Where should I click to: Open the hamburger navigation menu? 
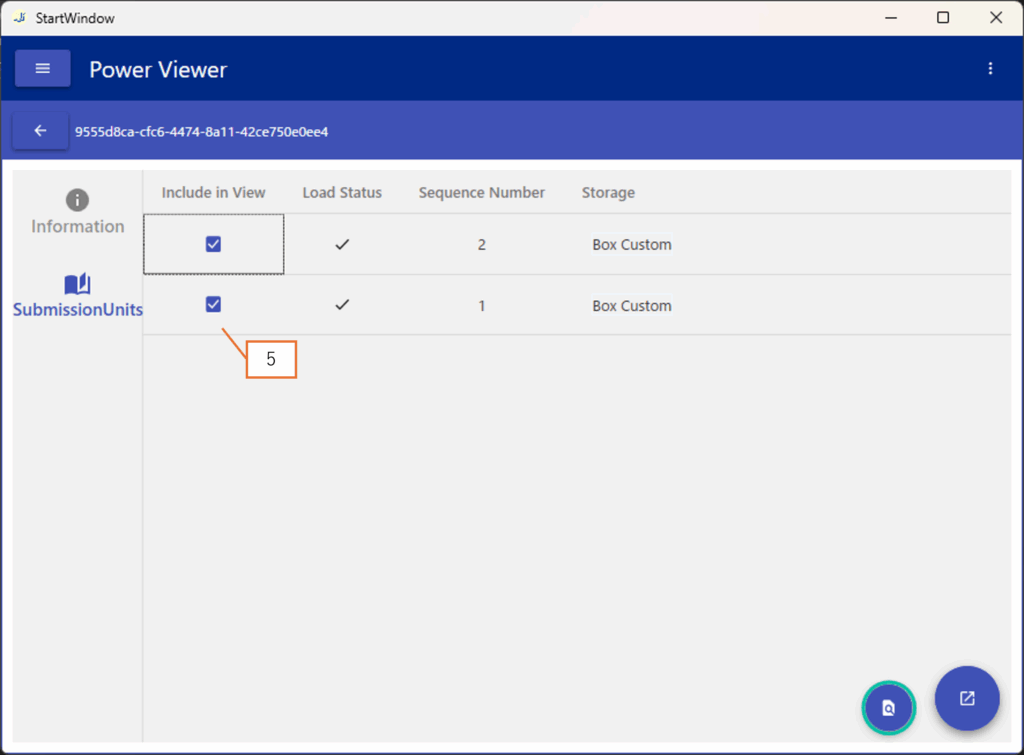click(42, 69)
